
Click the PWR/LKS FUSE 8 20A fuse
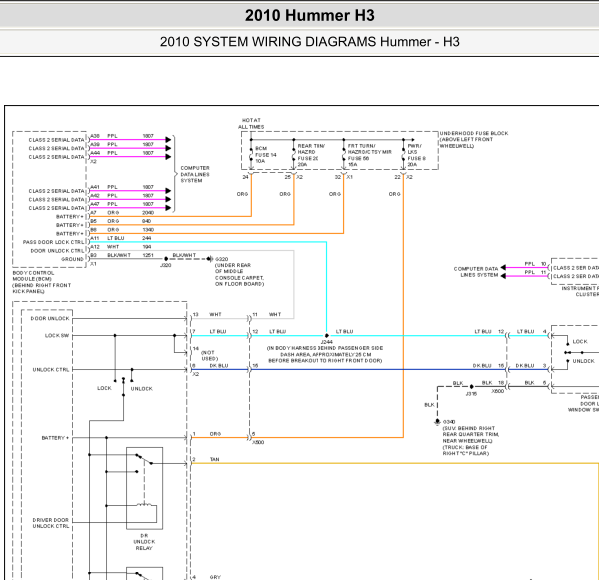[x=403, y=155]
